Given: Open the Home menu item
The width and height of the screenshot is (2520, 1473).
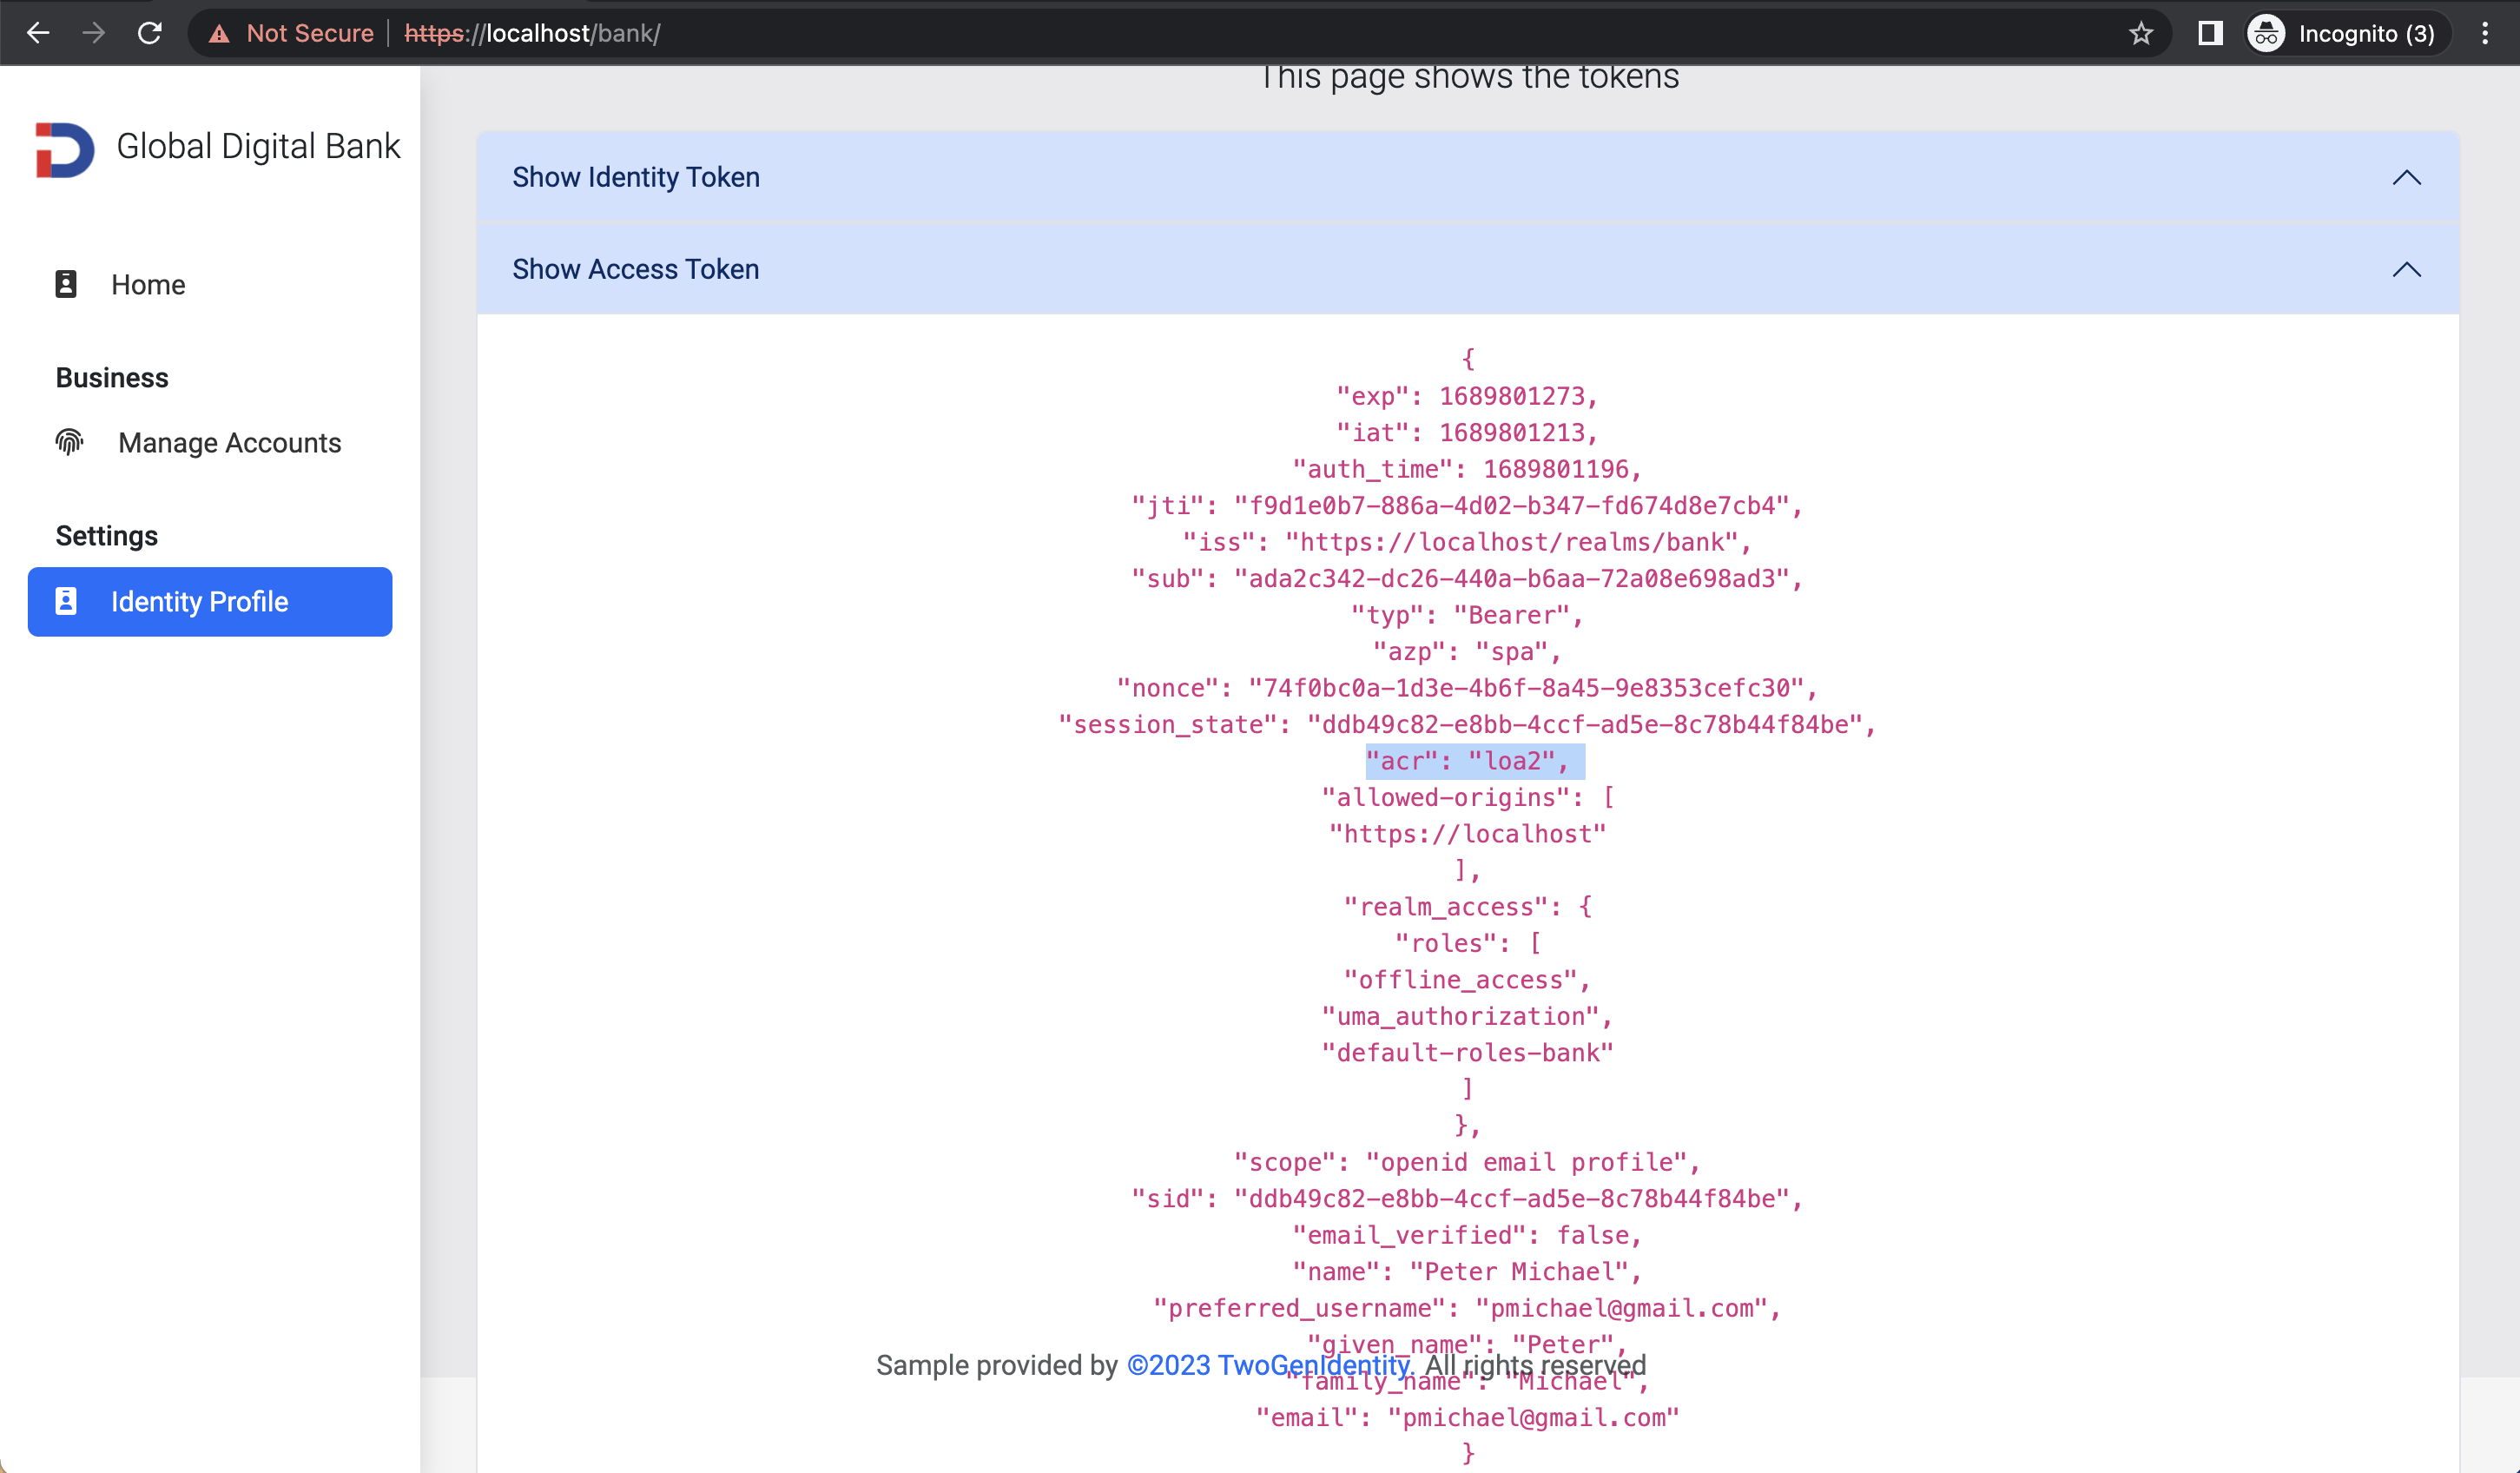Looking at the screenshot, I should tap(148, 285).
